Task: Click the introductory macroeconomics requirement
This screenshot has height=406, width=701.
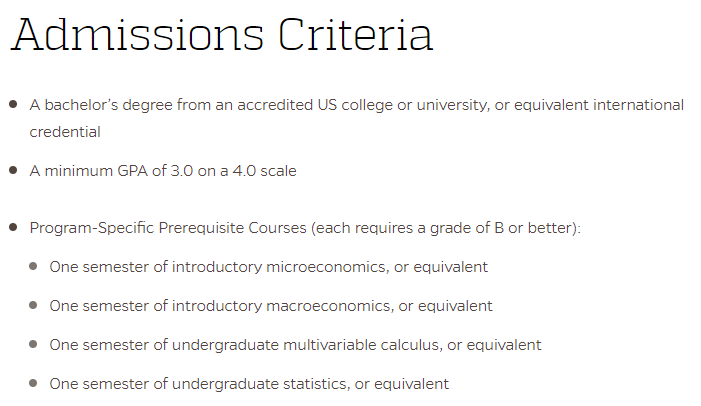Action: click(x=271, y=306)
